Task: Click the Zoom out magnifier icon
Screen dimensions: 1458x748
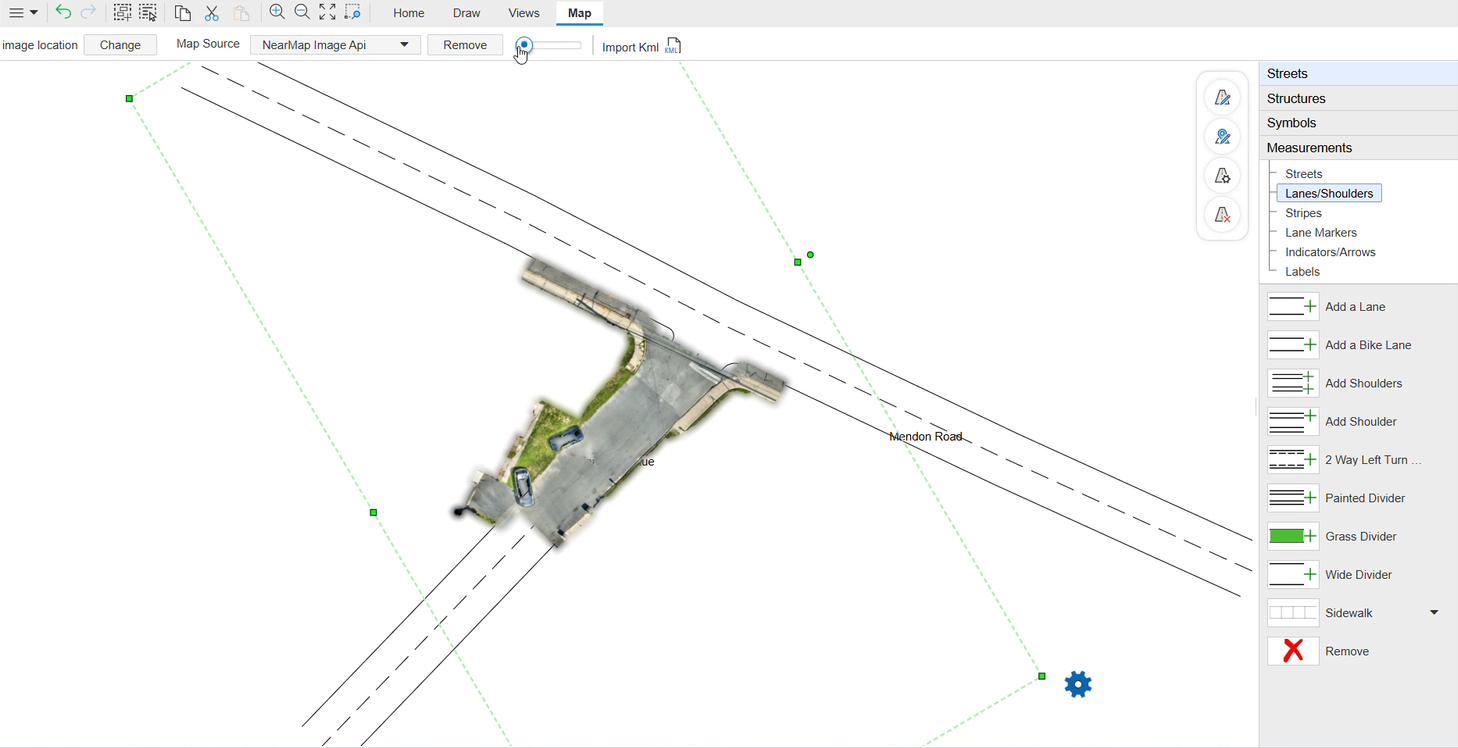Action: (302, 13)
